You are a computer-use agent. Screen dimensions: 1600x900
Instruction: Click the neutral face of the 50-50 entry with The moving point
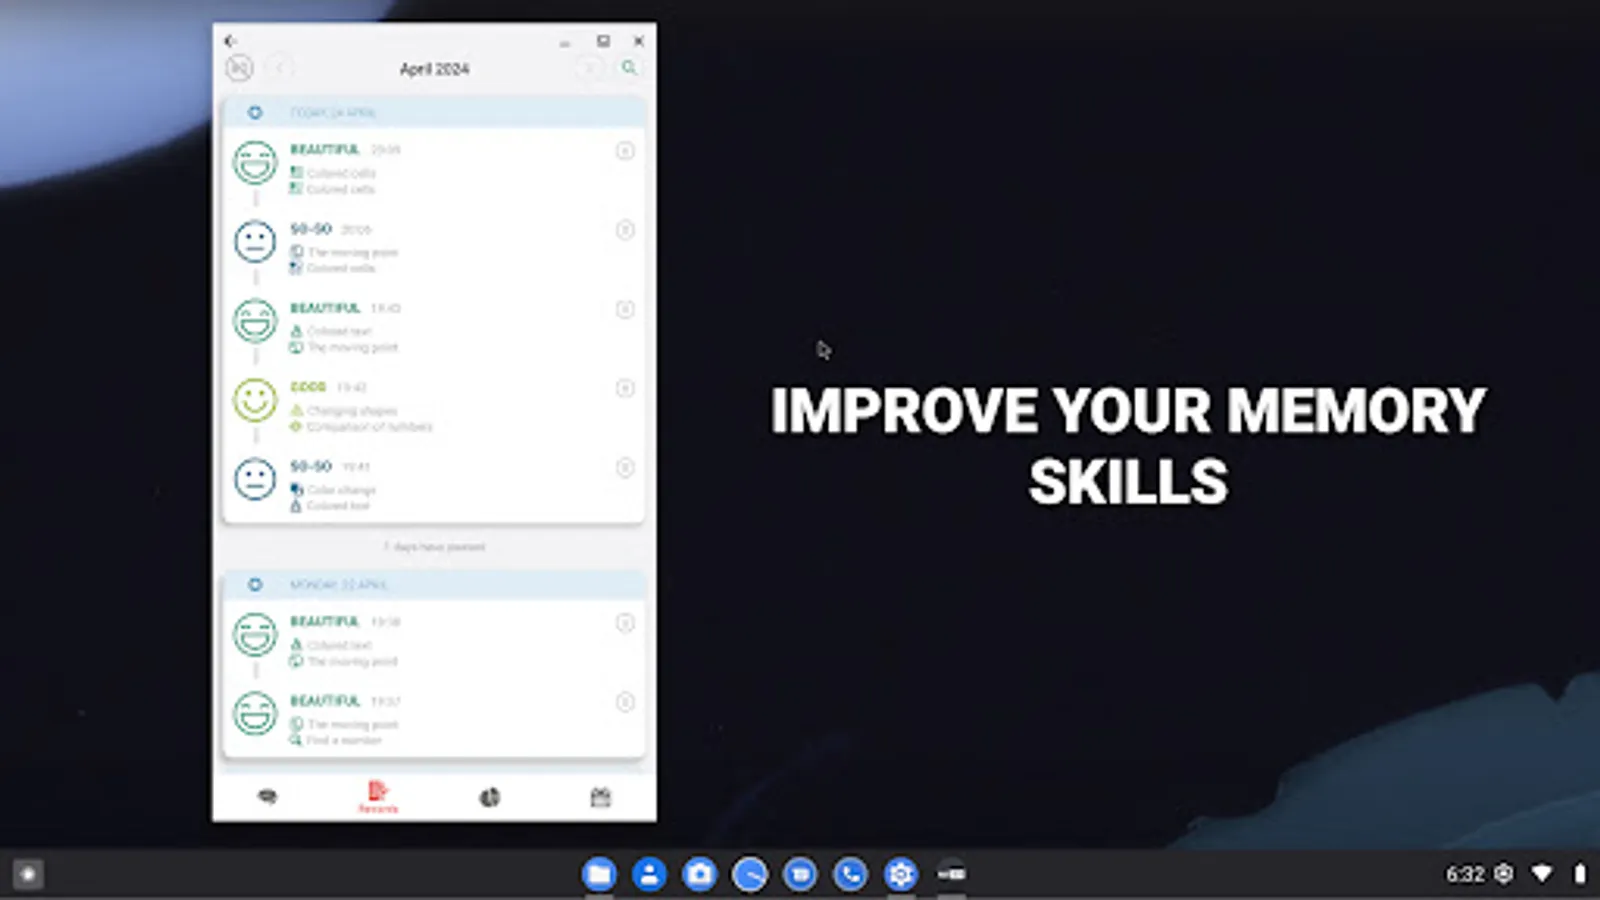tap(255, 242)
